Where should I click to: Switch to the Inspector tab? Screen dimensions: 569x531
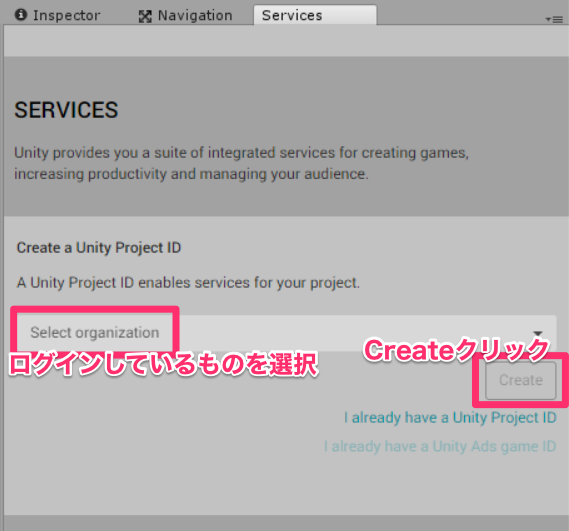(57, 15)
